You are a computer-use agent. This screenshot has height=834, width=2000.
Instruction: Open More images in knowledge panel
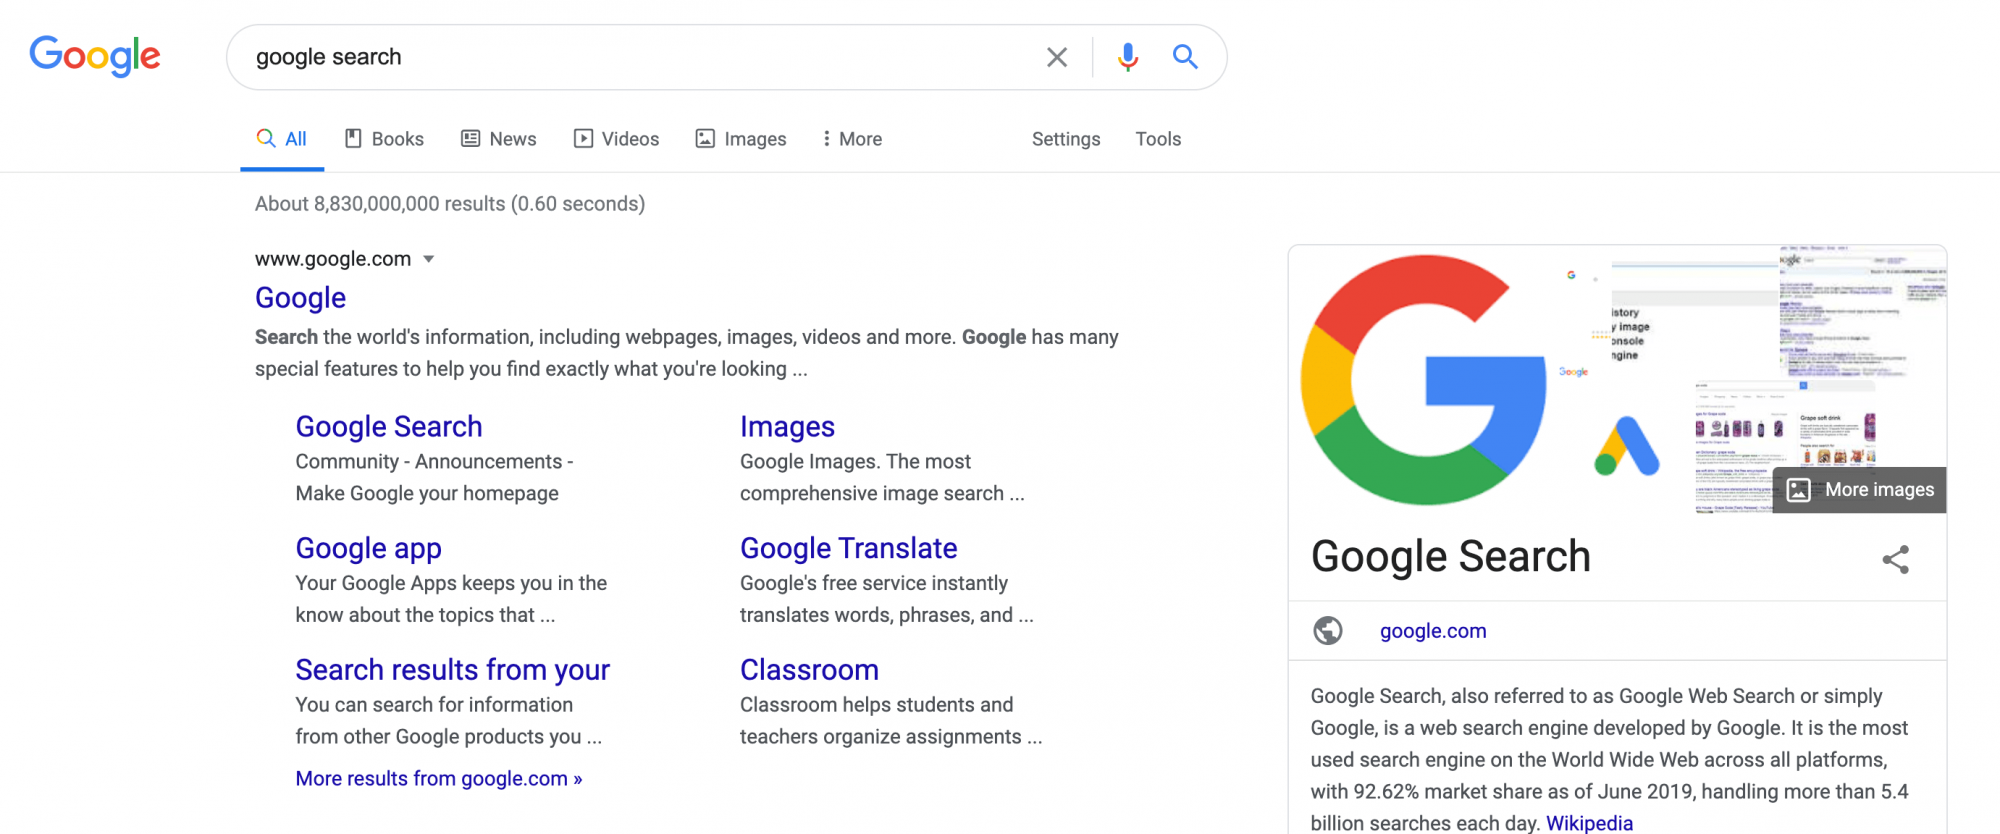coord(1860,490)
